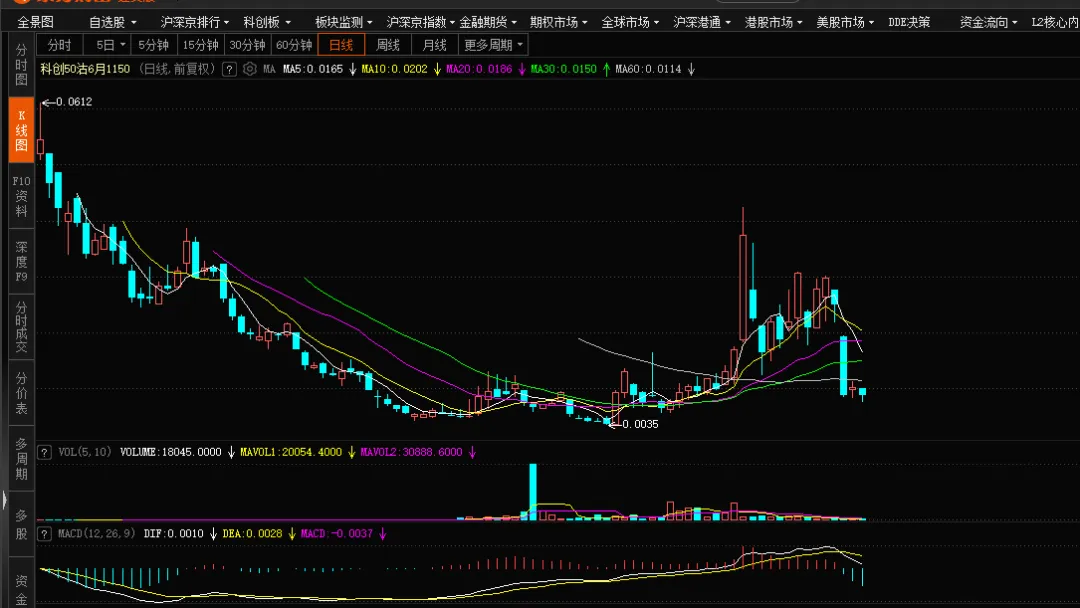Click the MA5:0.0165 value

(x=313, y=69)
